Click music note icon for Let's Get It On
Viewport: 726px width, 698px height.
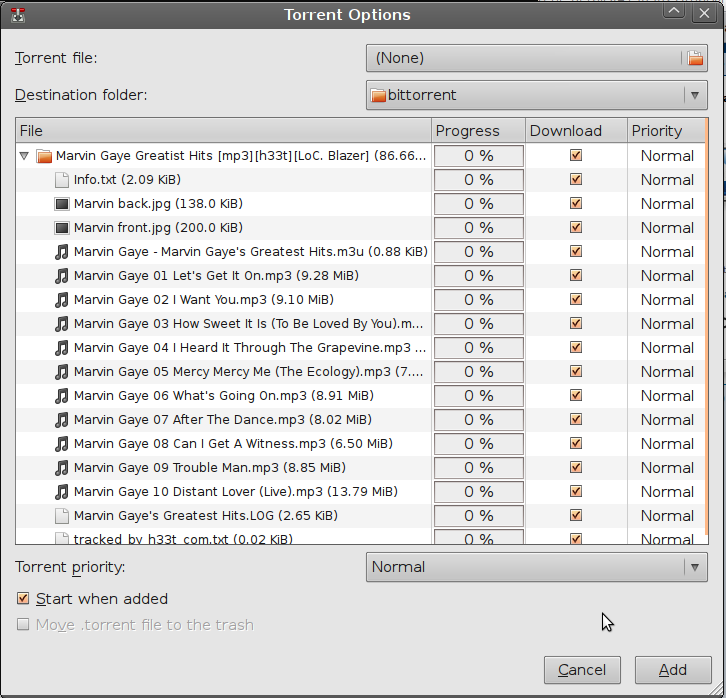[62, 276]
